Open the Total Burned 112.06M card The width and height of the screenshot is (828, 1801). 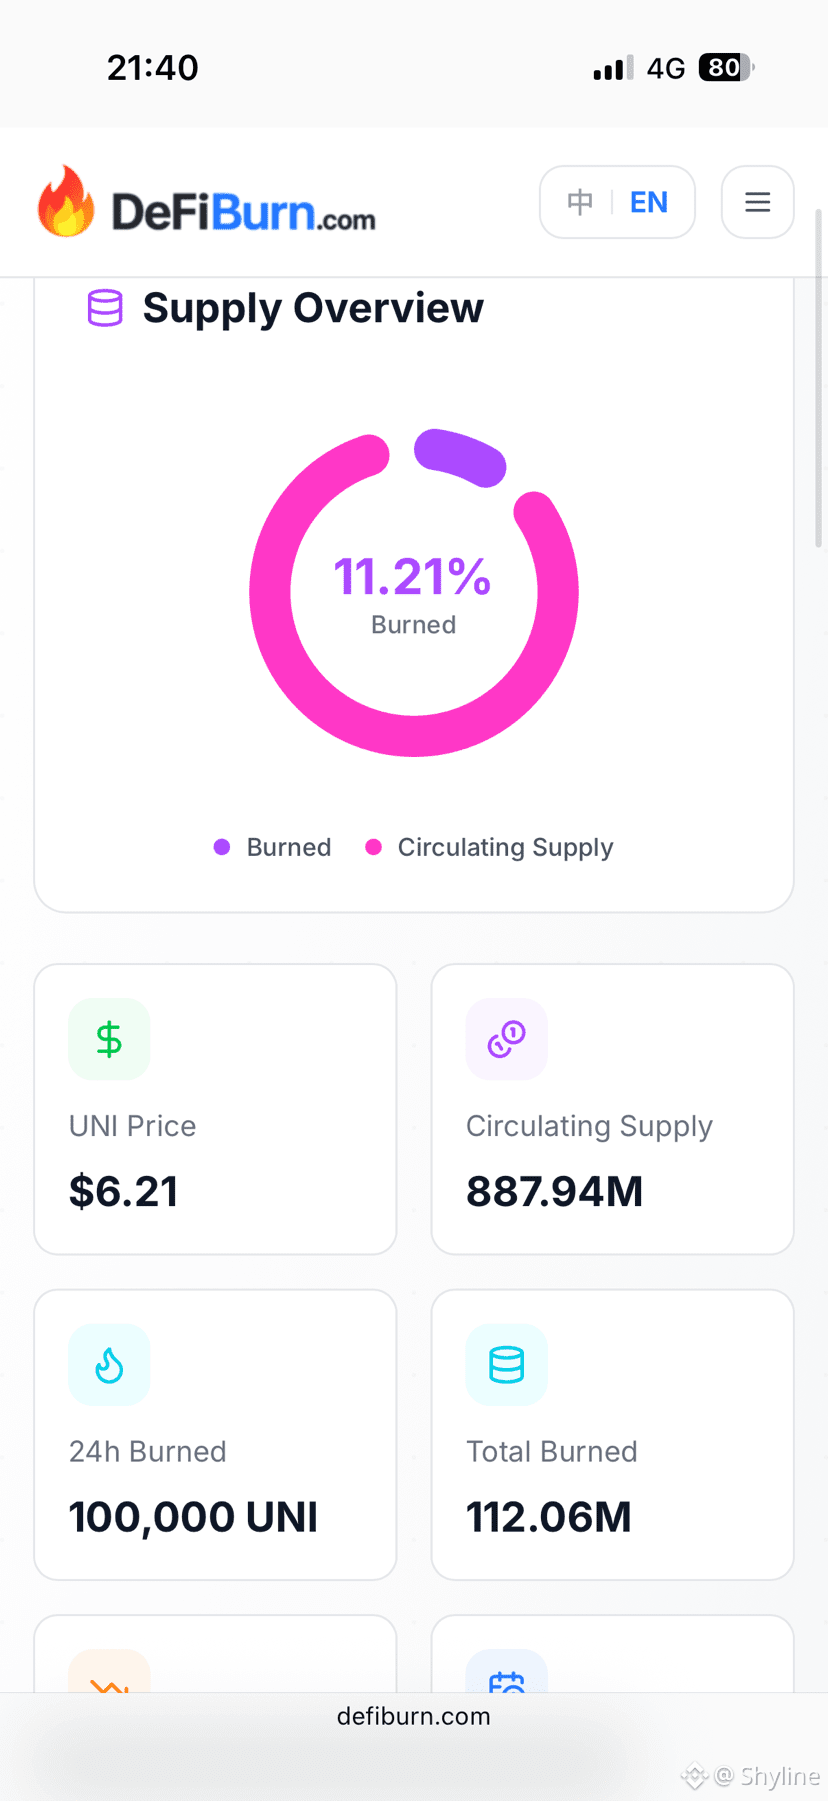(x=612, y=1434)
